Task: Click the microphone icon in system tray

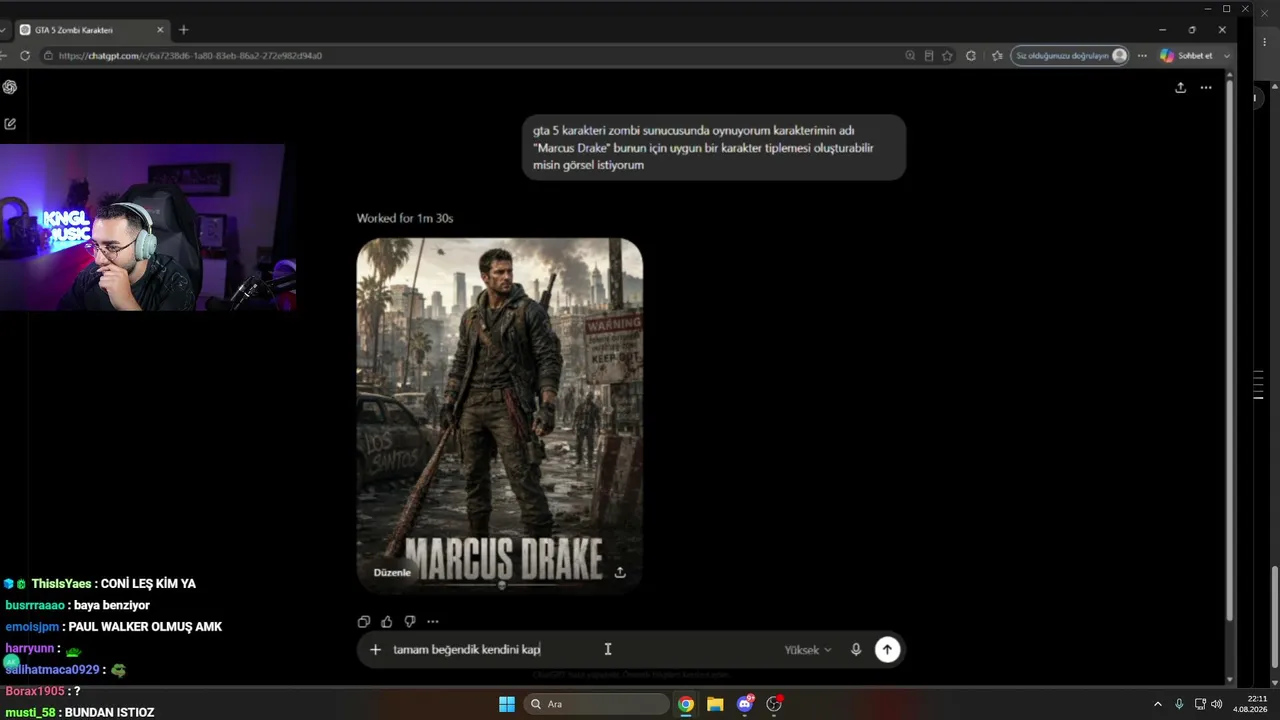Action: 1180,704
